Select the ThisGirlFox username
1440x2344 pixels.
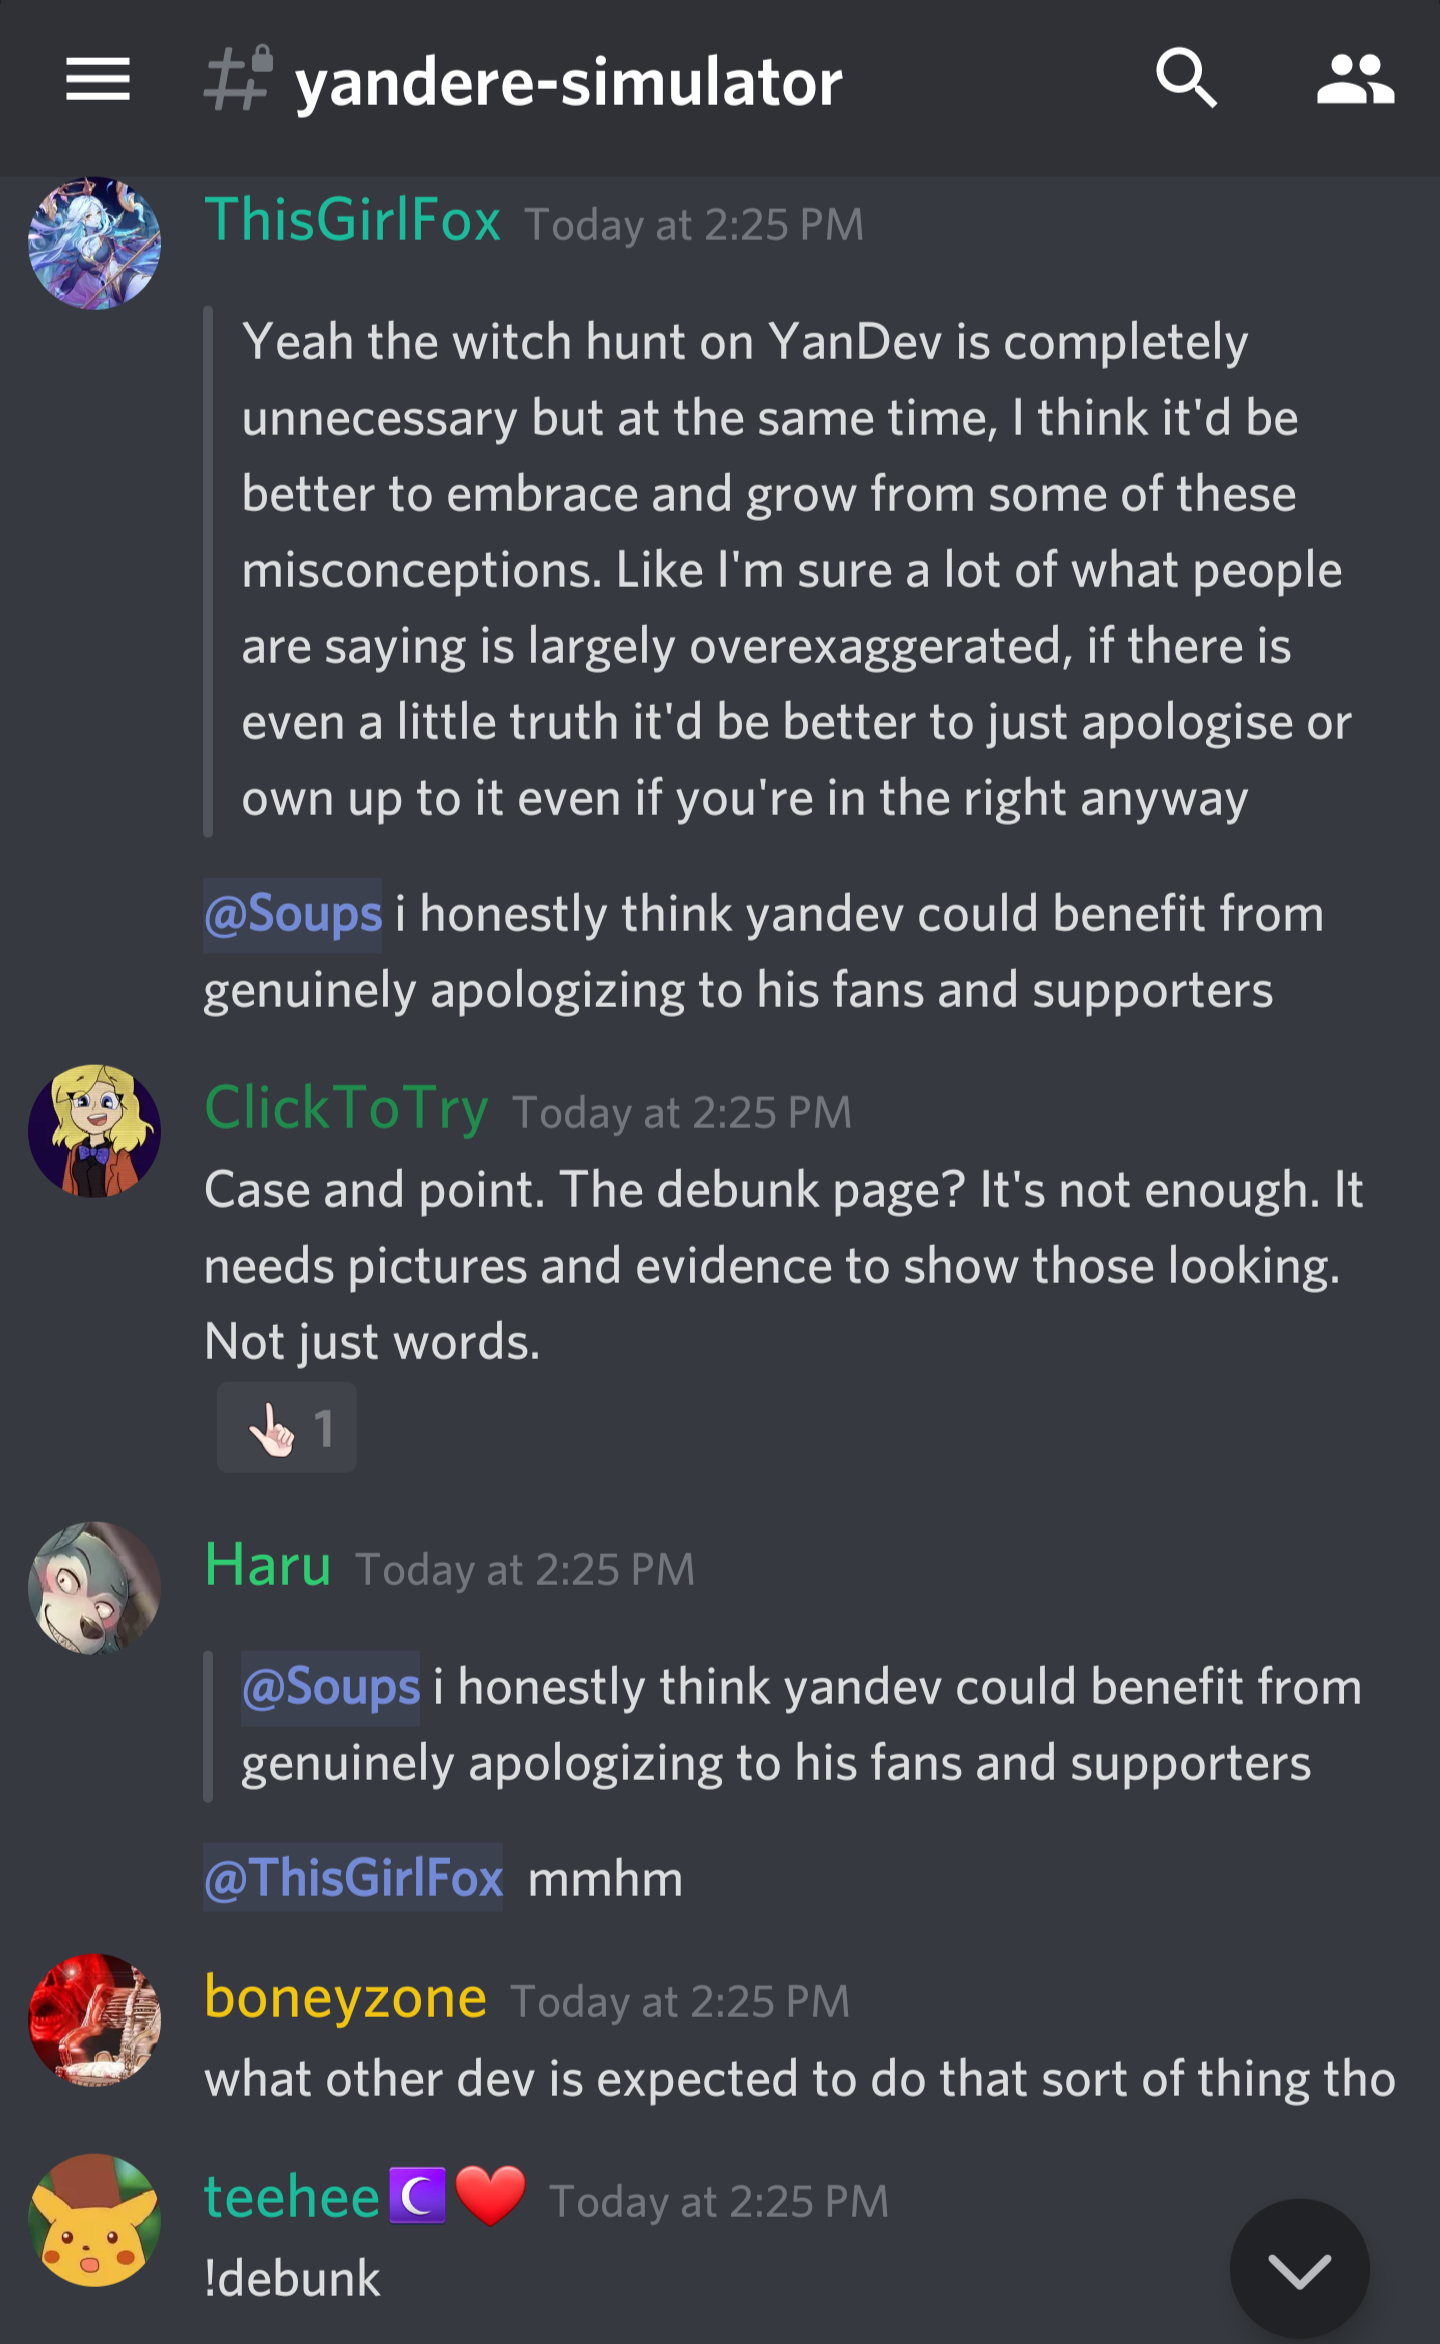(353, 221)
